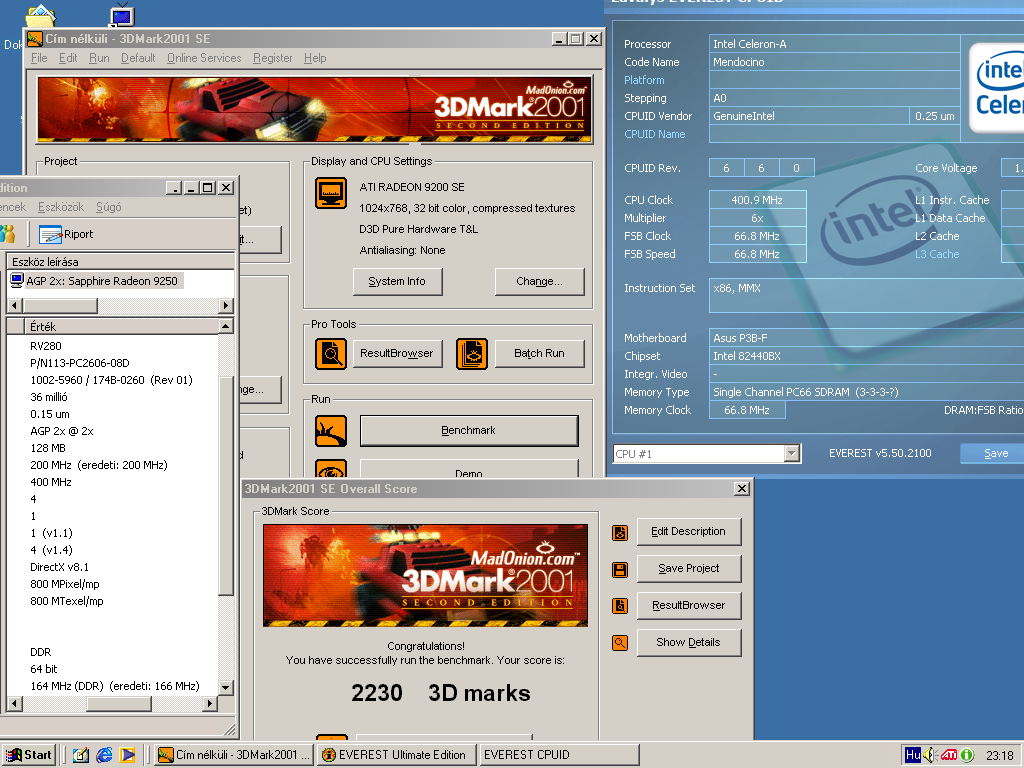Click the Save button in EVEREST CPUID
Image resolution: width=1024 pixels, height=768 pixels.
[995, 453]
